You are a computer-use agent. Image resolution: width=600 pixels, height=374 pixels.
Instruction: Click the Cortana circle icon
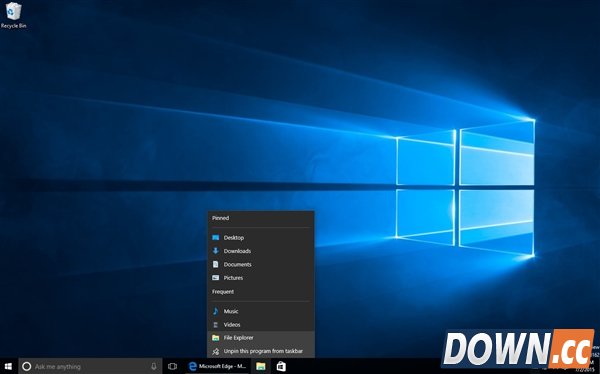pos(26,366)
